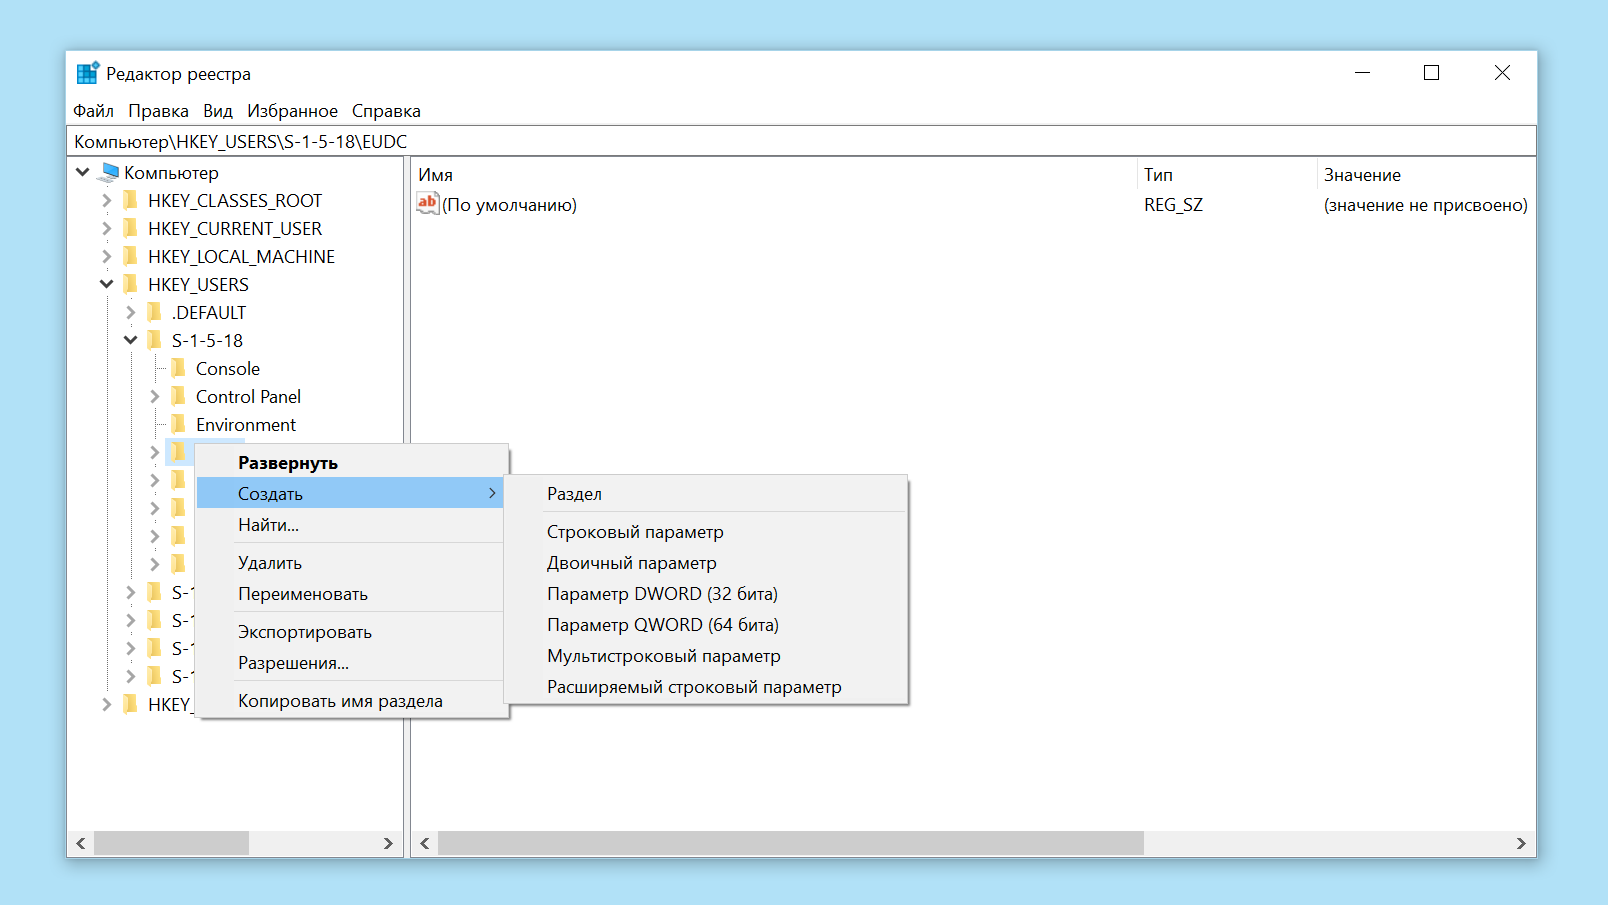This screenshot has width=1608, height=905.
Task: Sort values by the Значение column header
Action: tap(1426, 175)
